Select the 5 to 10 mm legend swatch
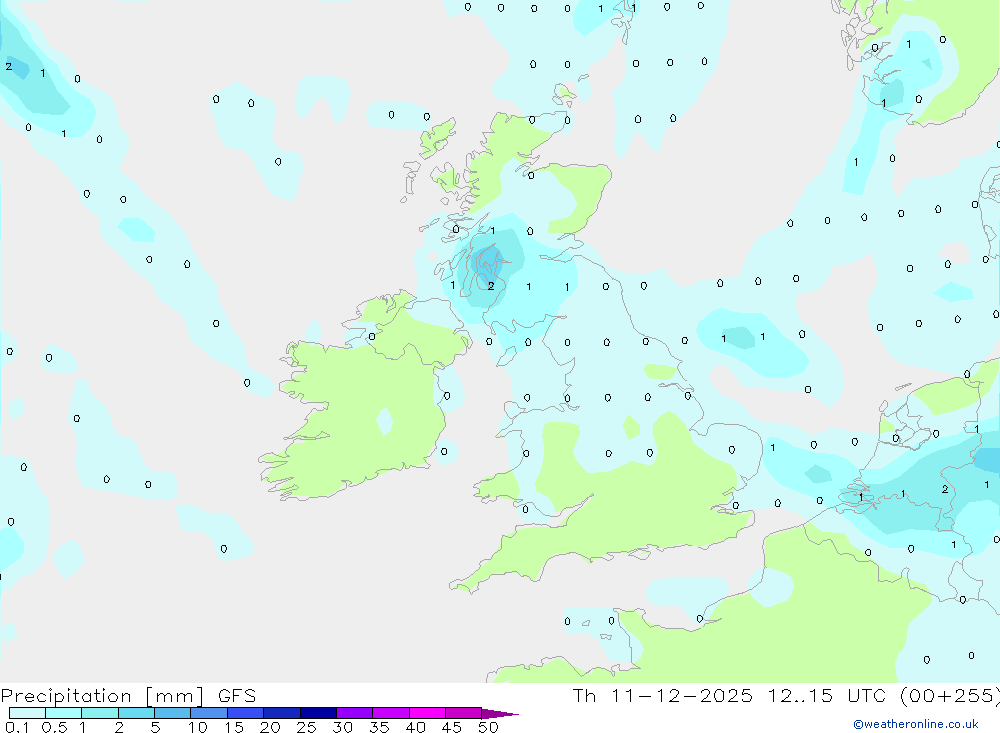 (x=172, y=713)
